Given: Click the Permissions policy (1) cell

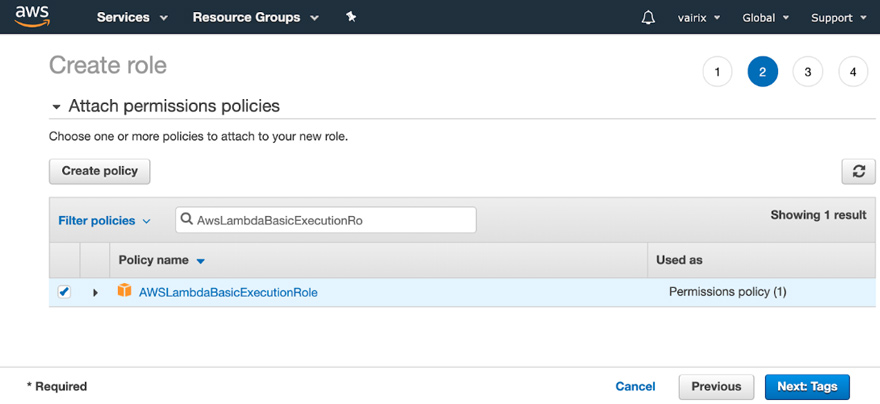Looking at the screenshot, I should 727,292.
